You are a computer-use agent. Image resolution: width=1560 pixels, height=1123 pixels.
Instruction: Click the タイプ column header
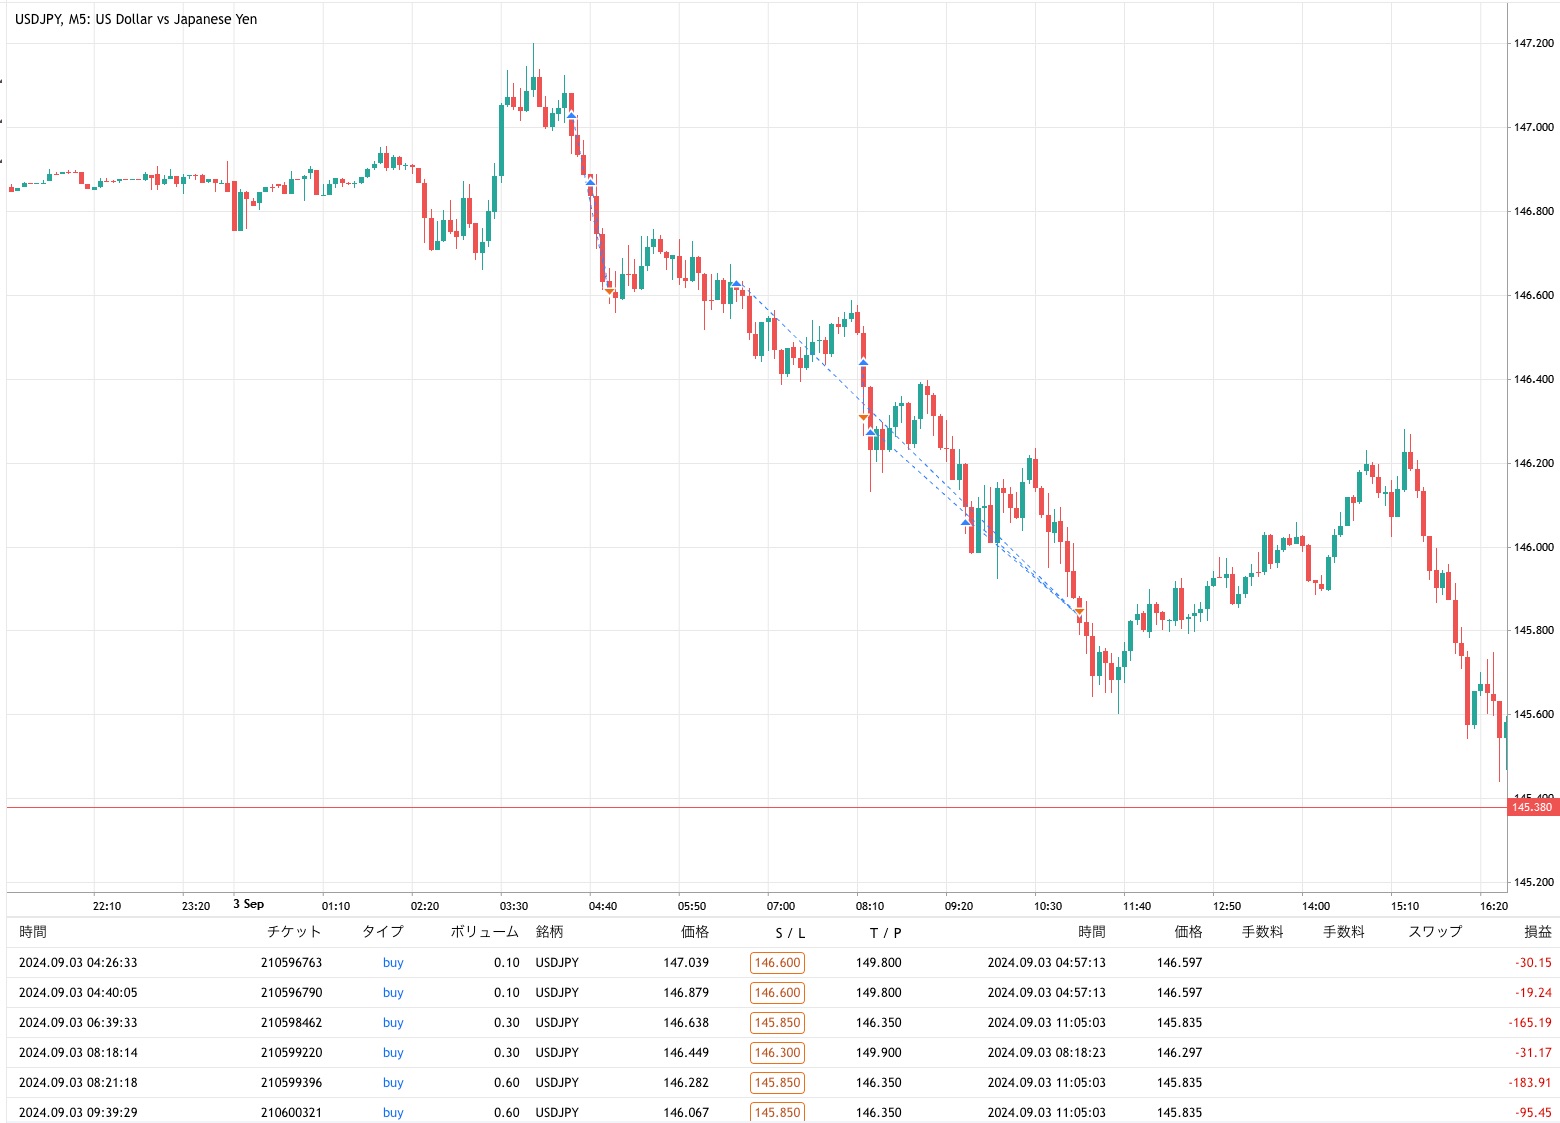382,932
